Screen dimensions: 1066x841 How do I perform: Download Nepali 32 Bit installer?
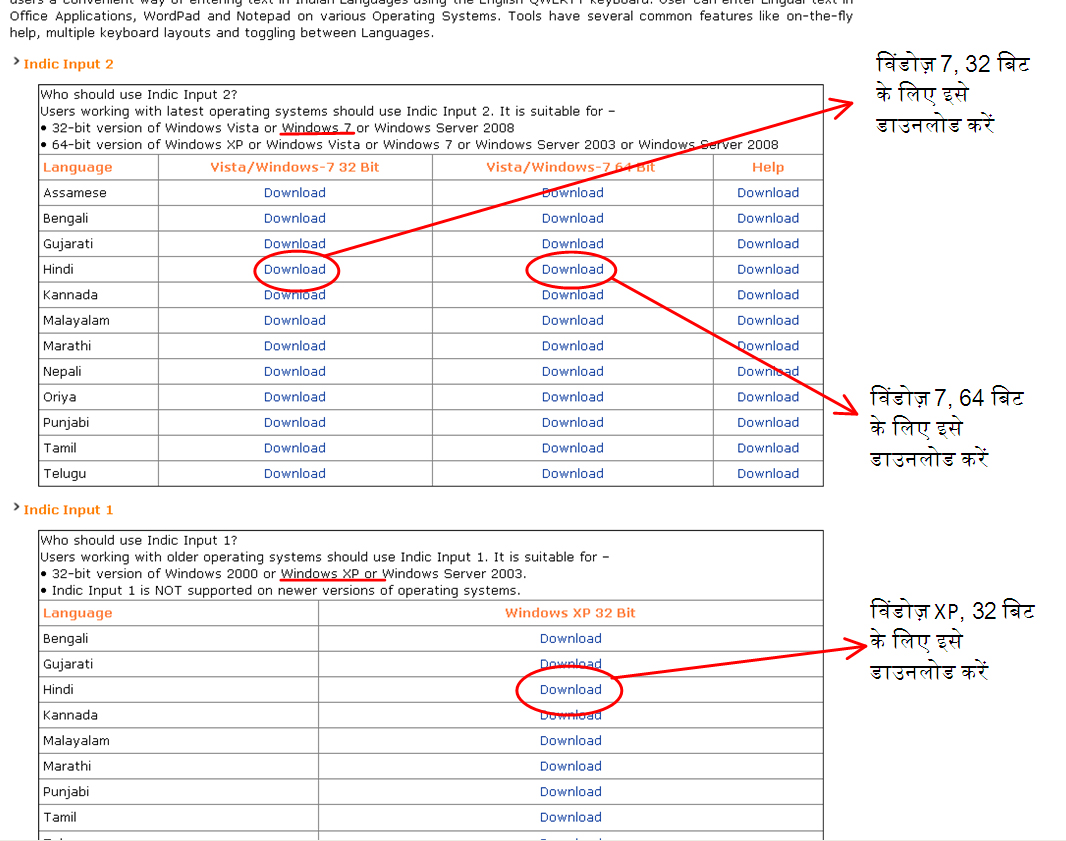(x=294, y=371)
